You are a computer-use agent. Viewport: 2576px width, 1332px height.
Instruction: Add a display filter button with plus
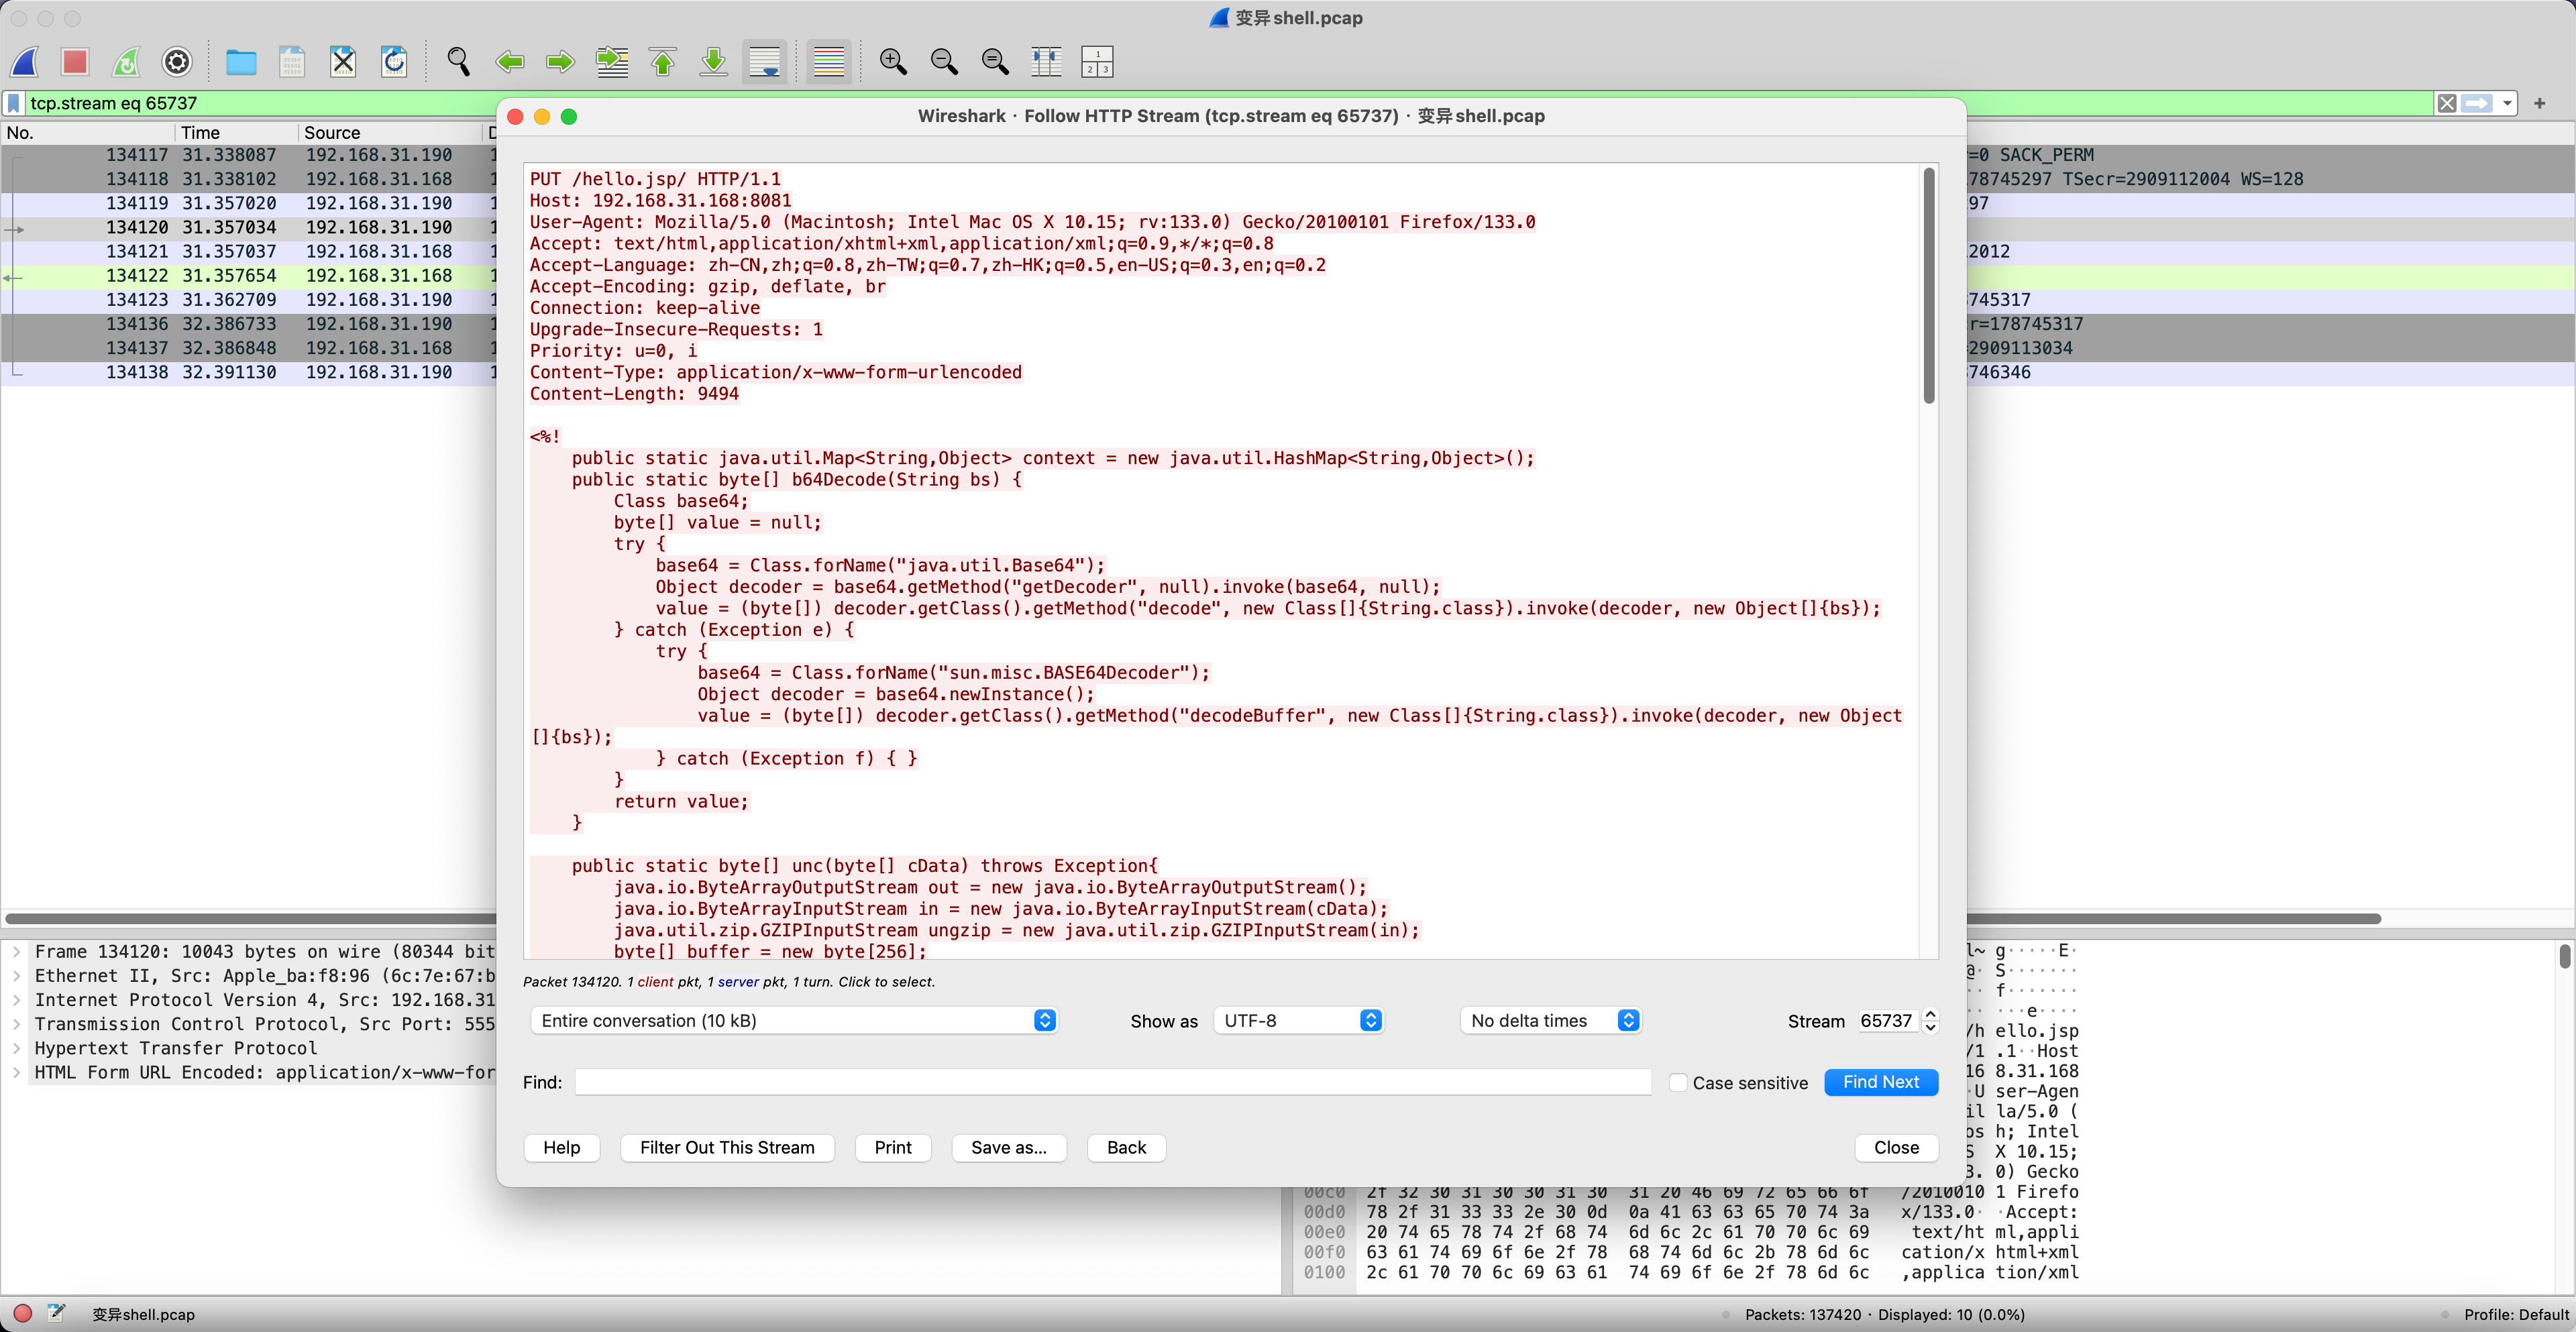[x=2539, y=103]
